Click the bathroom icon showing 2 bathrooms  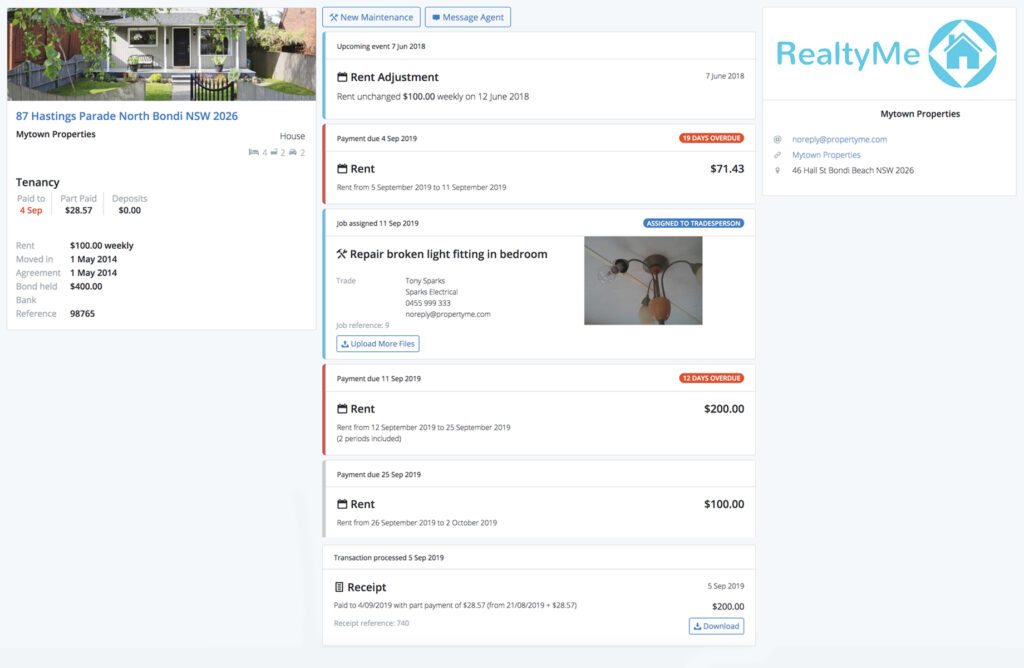[275, 152]
